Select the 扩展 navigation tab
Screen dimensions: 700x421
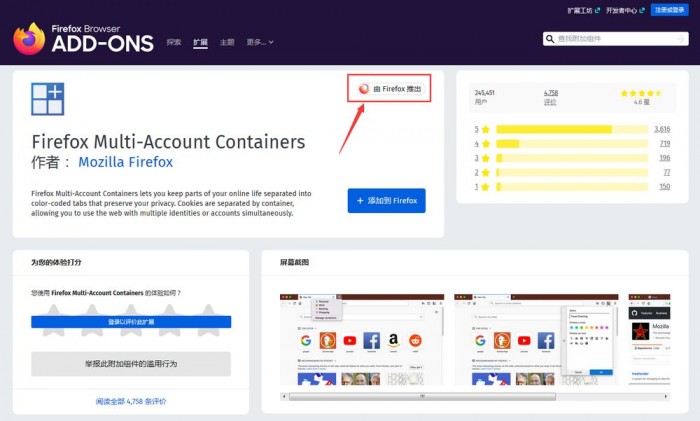[200, 42]
